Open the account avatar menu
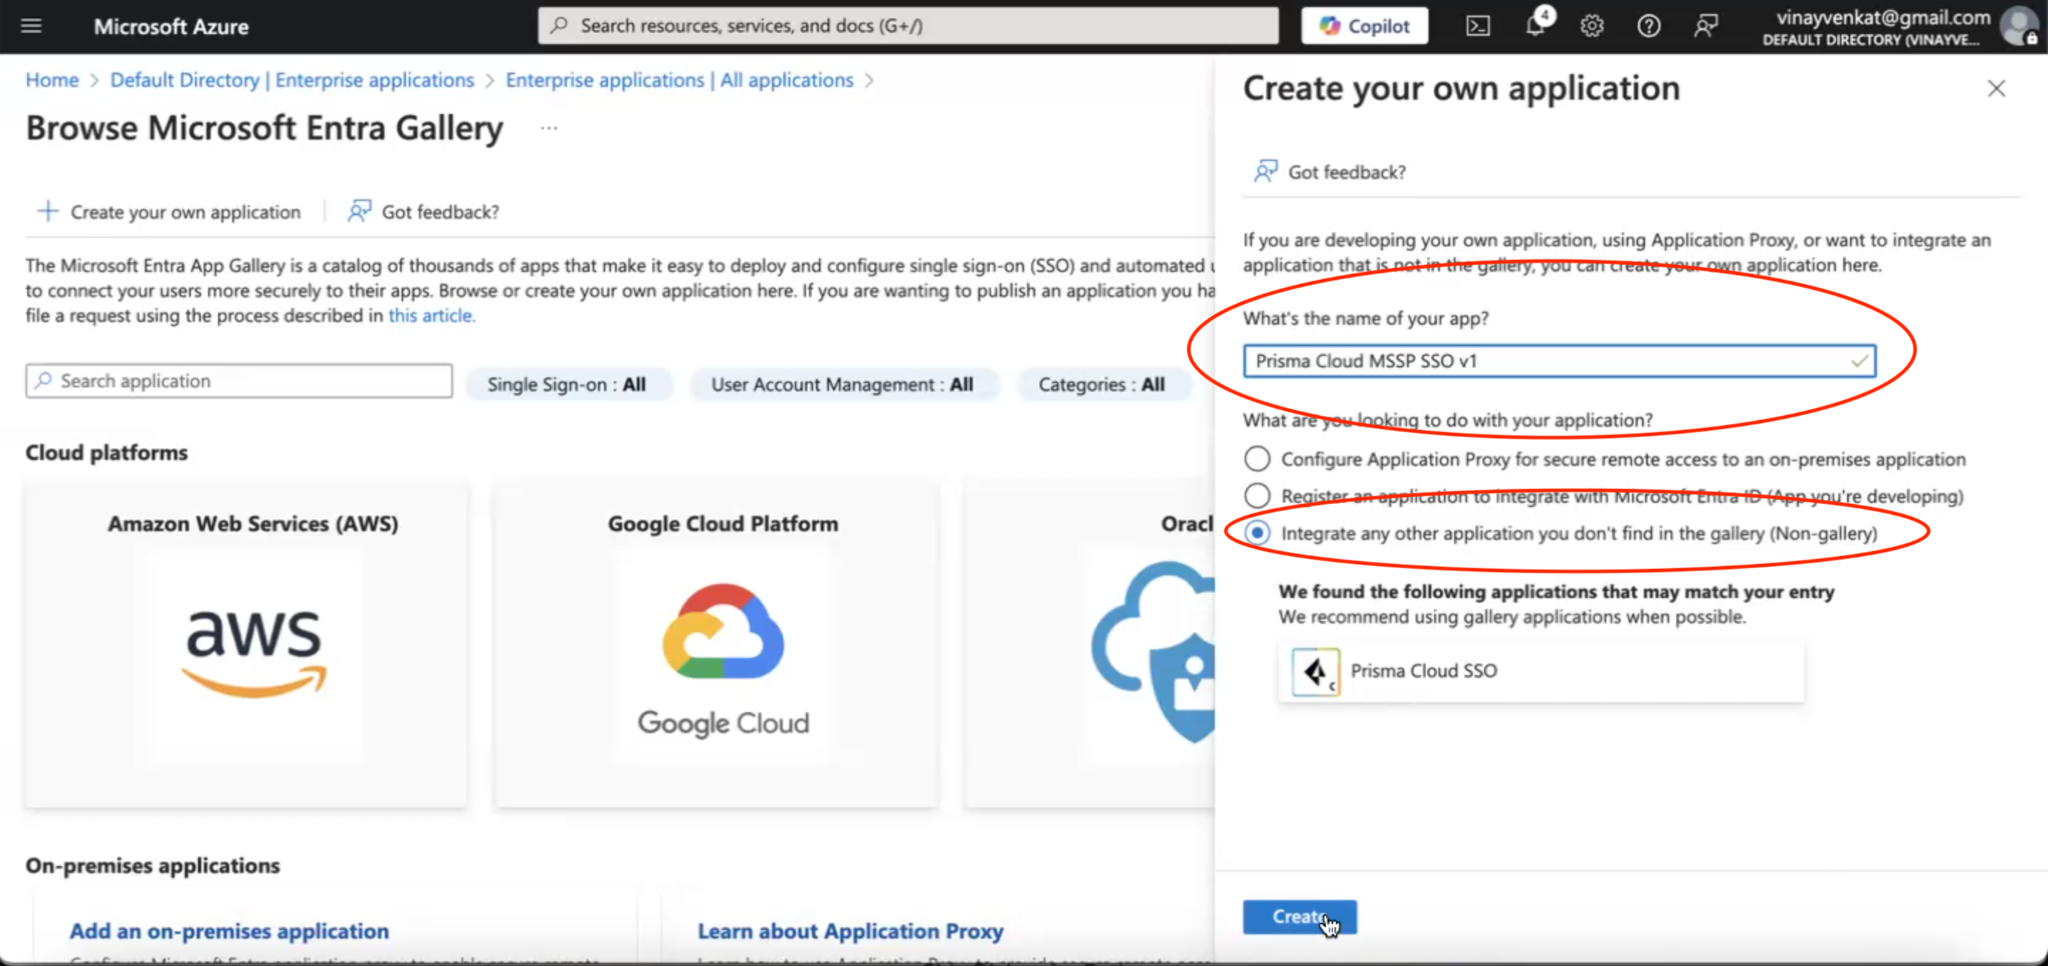This screenshot has height=966, width=2048. pos(2019,26)
